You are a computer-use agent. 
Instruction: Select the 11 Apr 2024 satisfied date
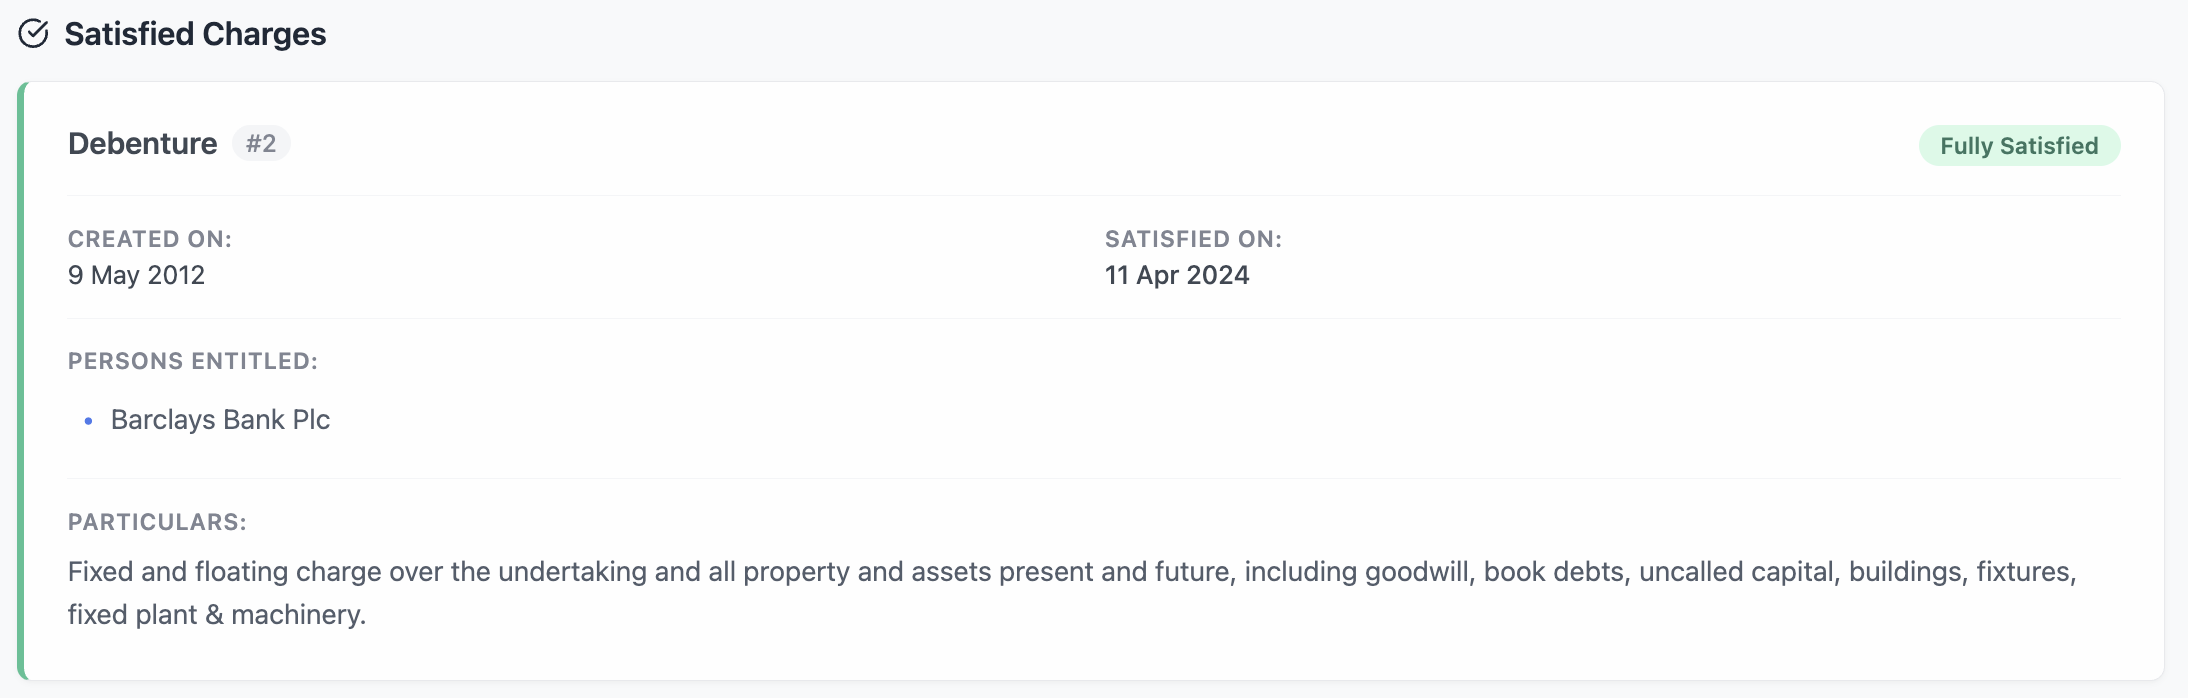[1176, 275]
